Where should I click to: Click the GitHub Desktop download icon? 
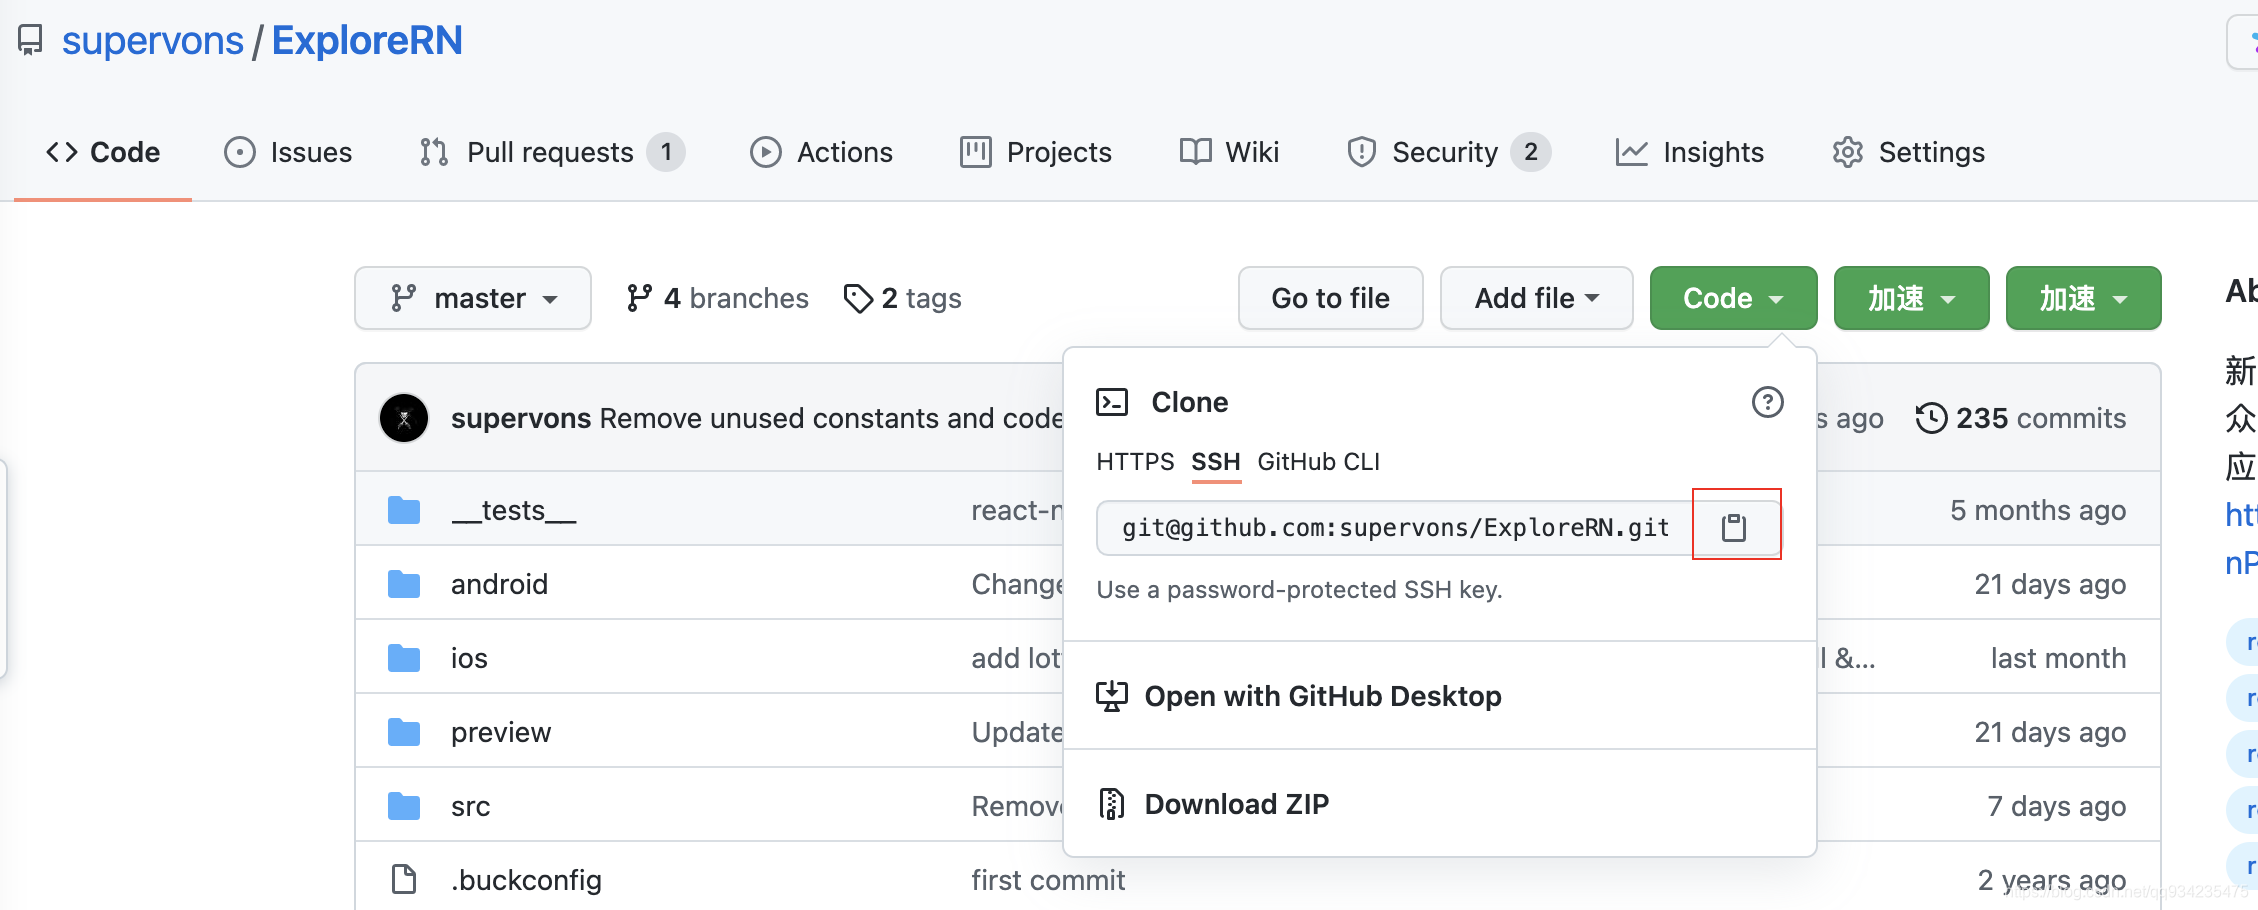pos(1112,696)
